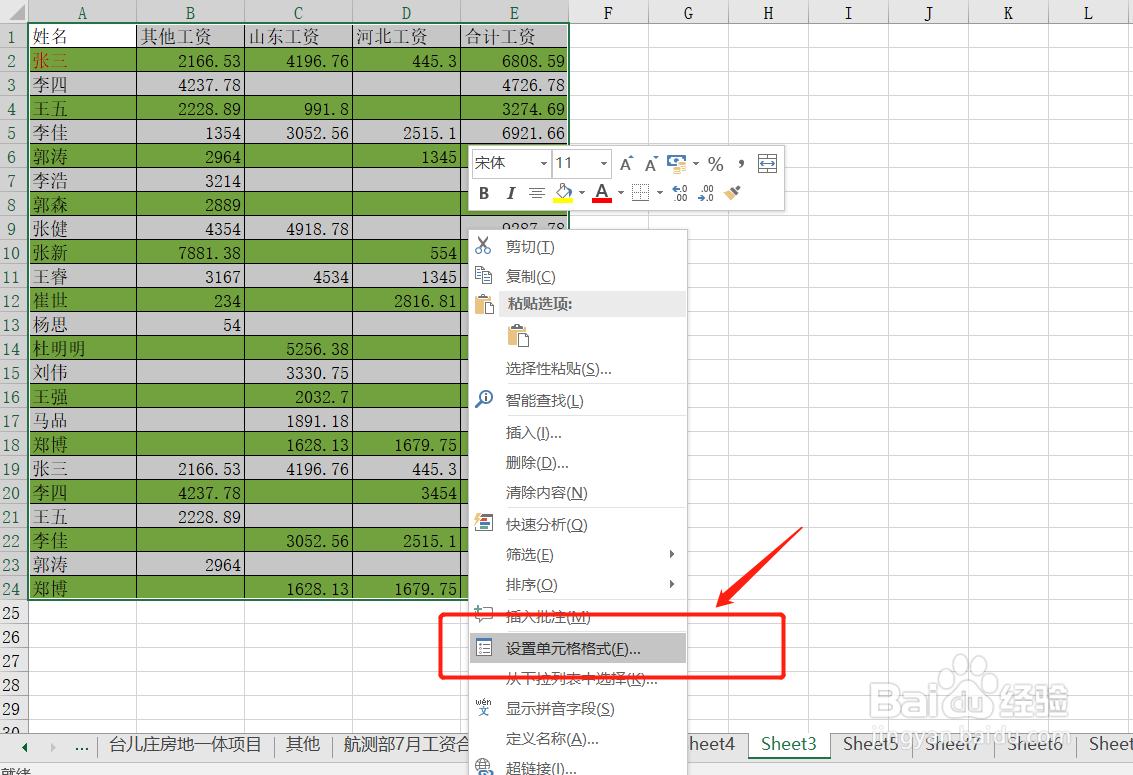Switch to Sheet5 tab
The width and height of the screenshot is (1133, 775).
coord(870,744)
